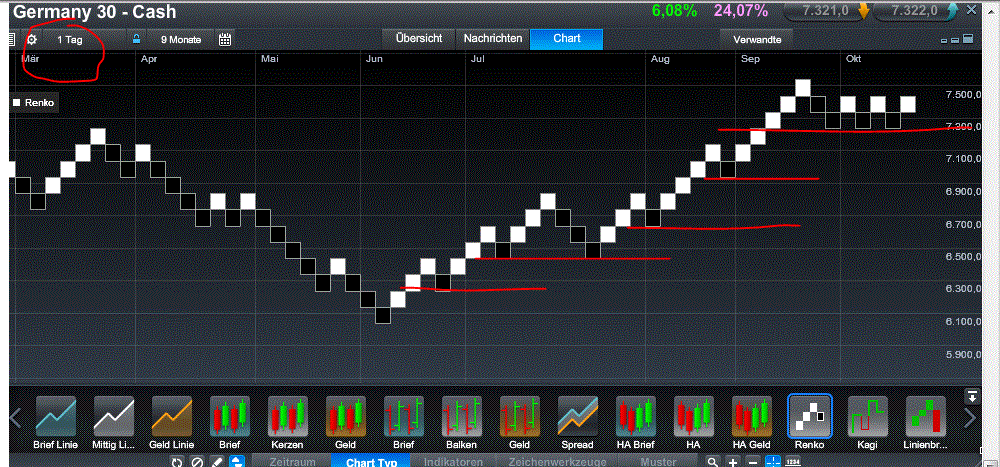Toggle the blue lock icon beside 9 Monate
Screen dimensions: 1000x467
135,39
